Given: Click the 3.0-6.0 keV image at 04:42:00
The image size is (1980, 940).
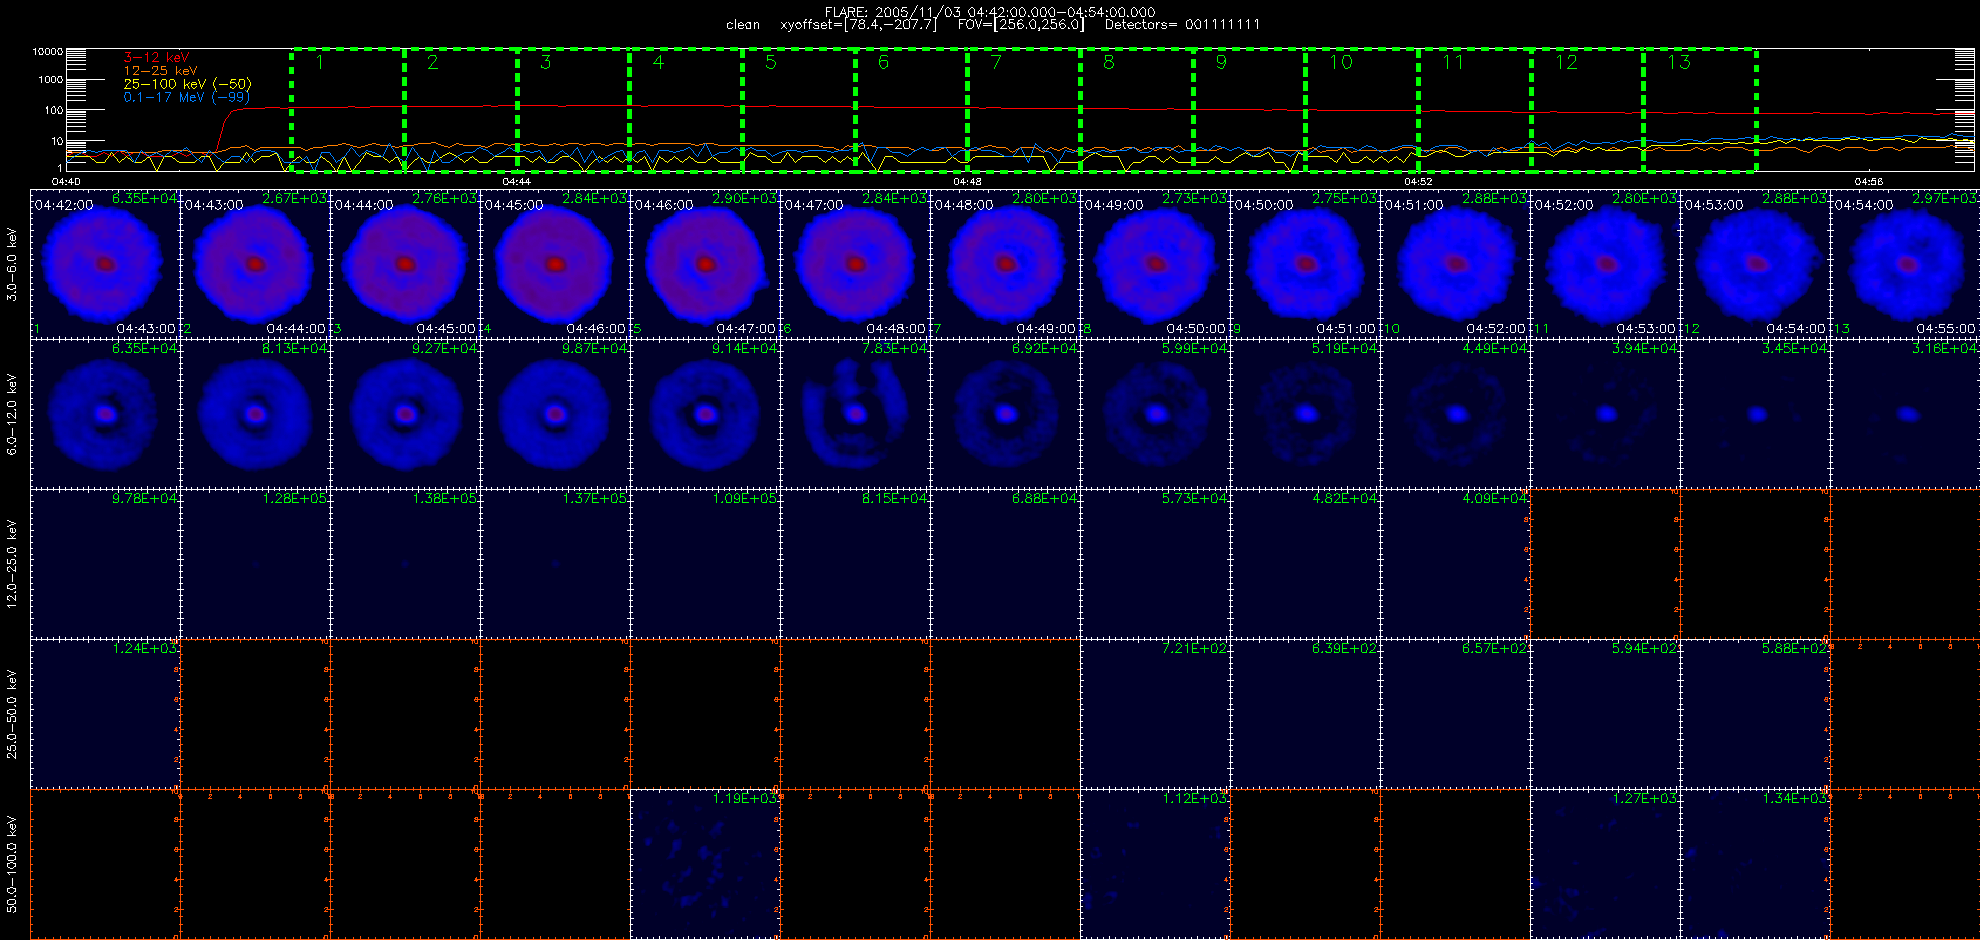Looking at the screenshot, I should 105,263.
